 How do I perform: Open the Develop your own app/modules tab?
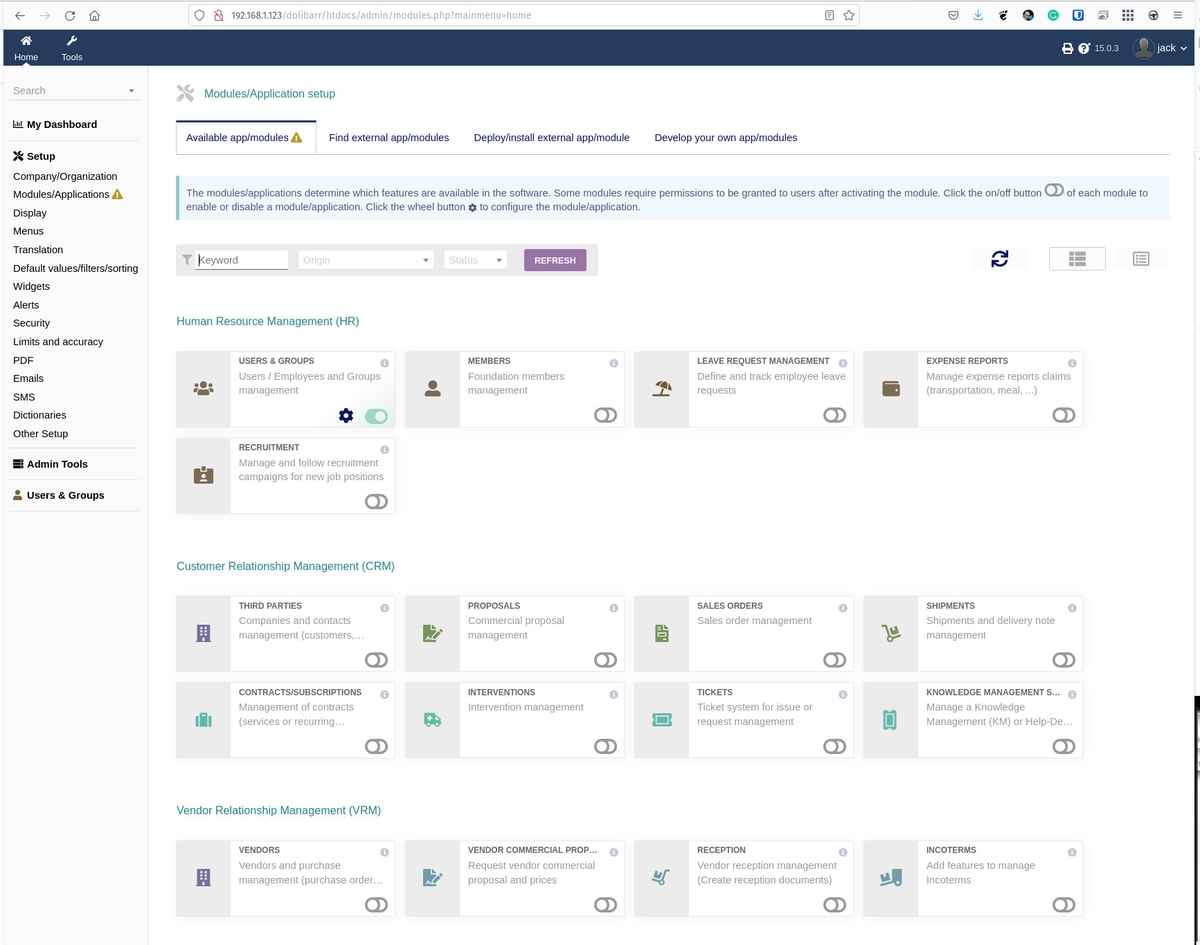pos(725,137)
